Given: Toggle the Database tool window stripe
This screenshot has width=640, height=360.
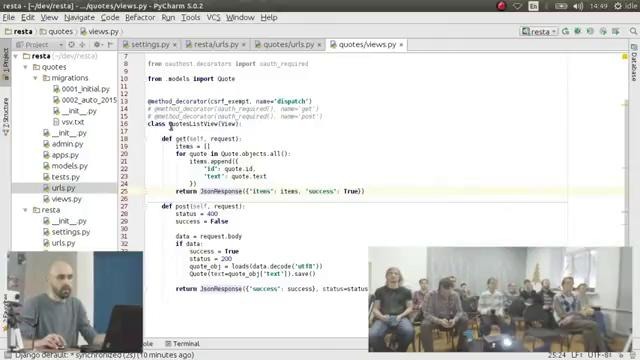Looking at the screenshot, I should click(x=634, y=62).
